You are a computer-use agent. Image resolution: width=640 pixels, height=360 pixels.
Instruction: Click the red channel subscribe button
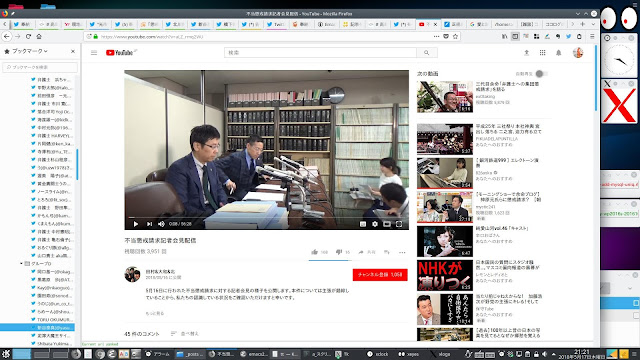pyautogui.click(x=380, y=275)
